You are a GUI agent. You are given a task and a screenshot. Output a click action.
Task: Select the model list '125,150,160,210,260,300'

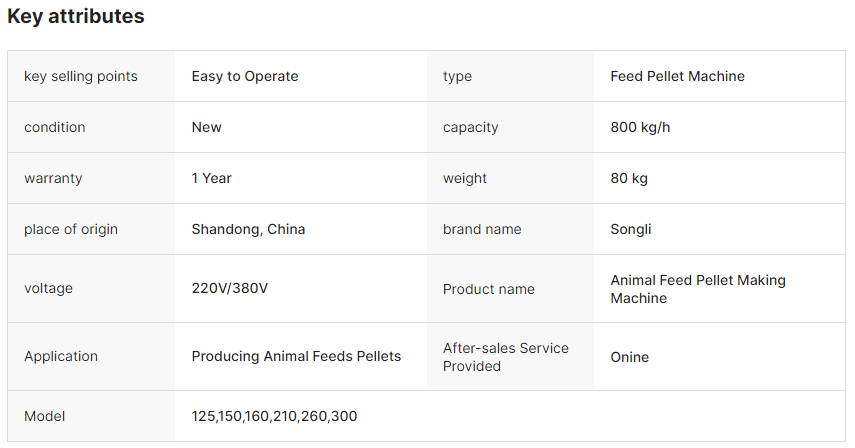tap(274, 416)
